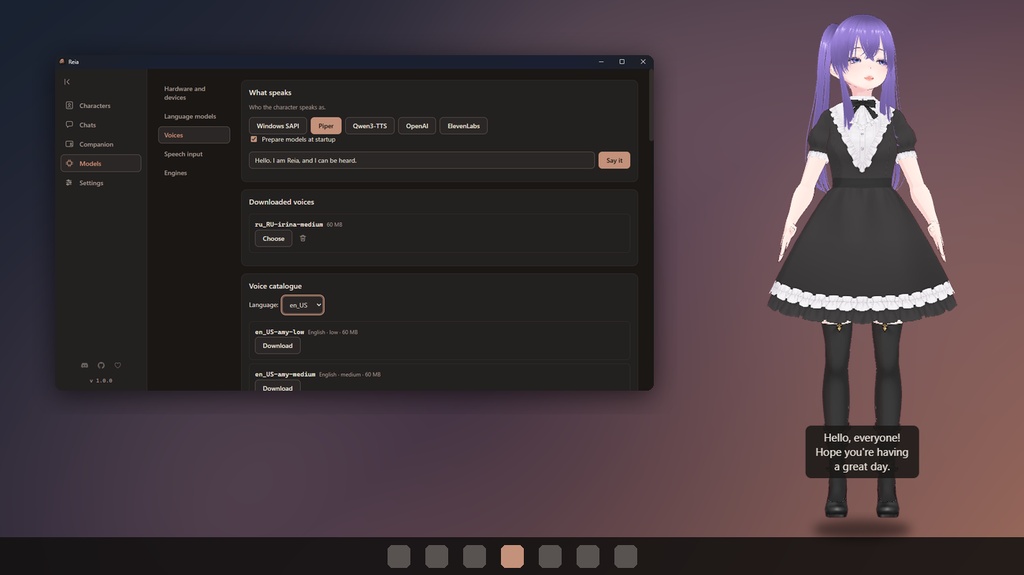Go to Language models tab
Viewport: 1024px width, 575px height.
193,116
